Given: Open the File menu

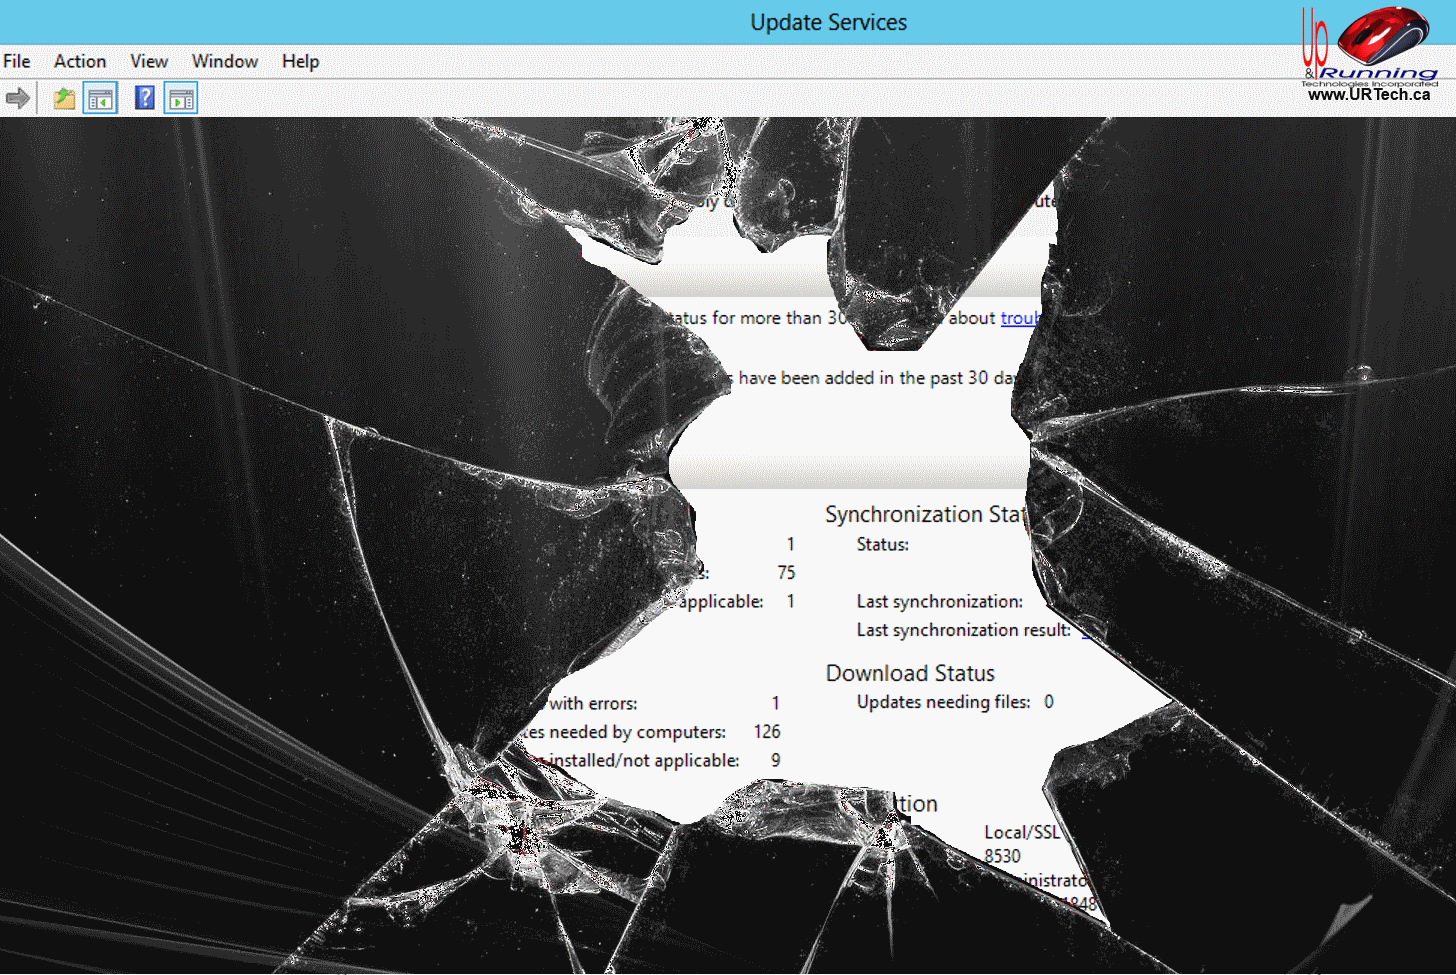Looking at the screenshot, I should coord(17,61).
